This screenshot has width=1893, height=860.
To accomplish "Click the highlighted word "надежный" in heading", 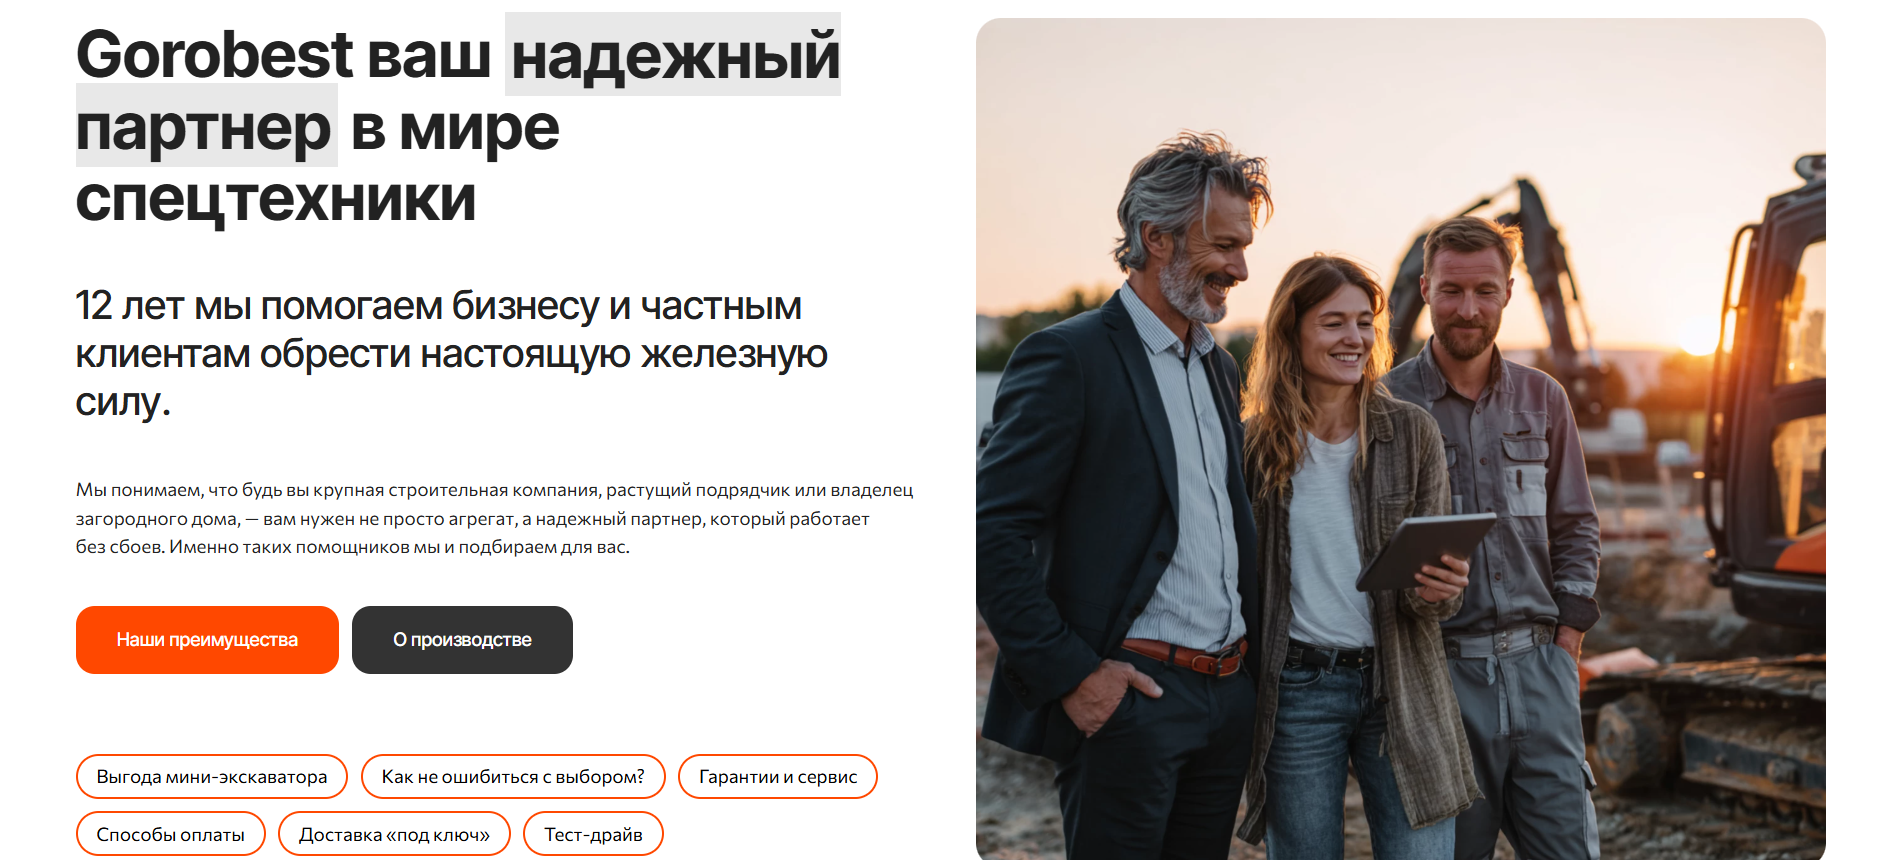I will [x=674, y=55].
